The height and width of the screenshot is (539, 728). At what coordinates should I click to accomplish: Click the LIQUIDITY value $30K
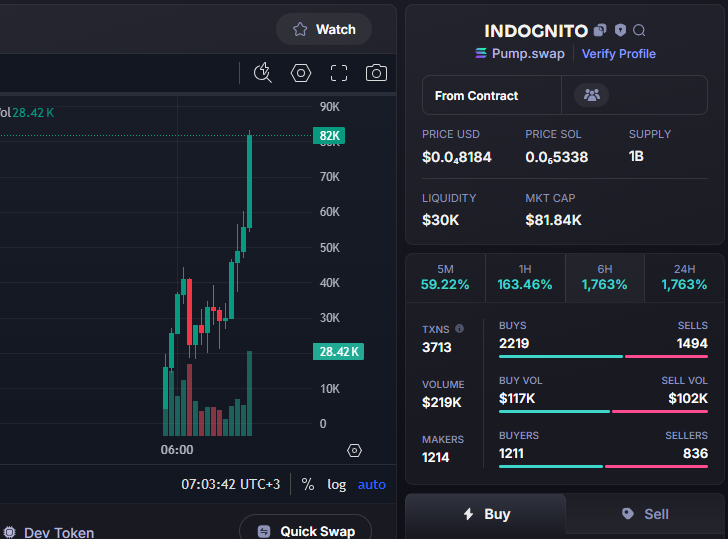440,220
